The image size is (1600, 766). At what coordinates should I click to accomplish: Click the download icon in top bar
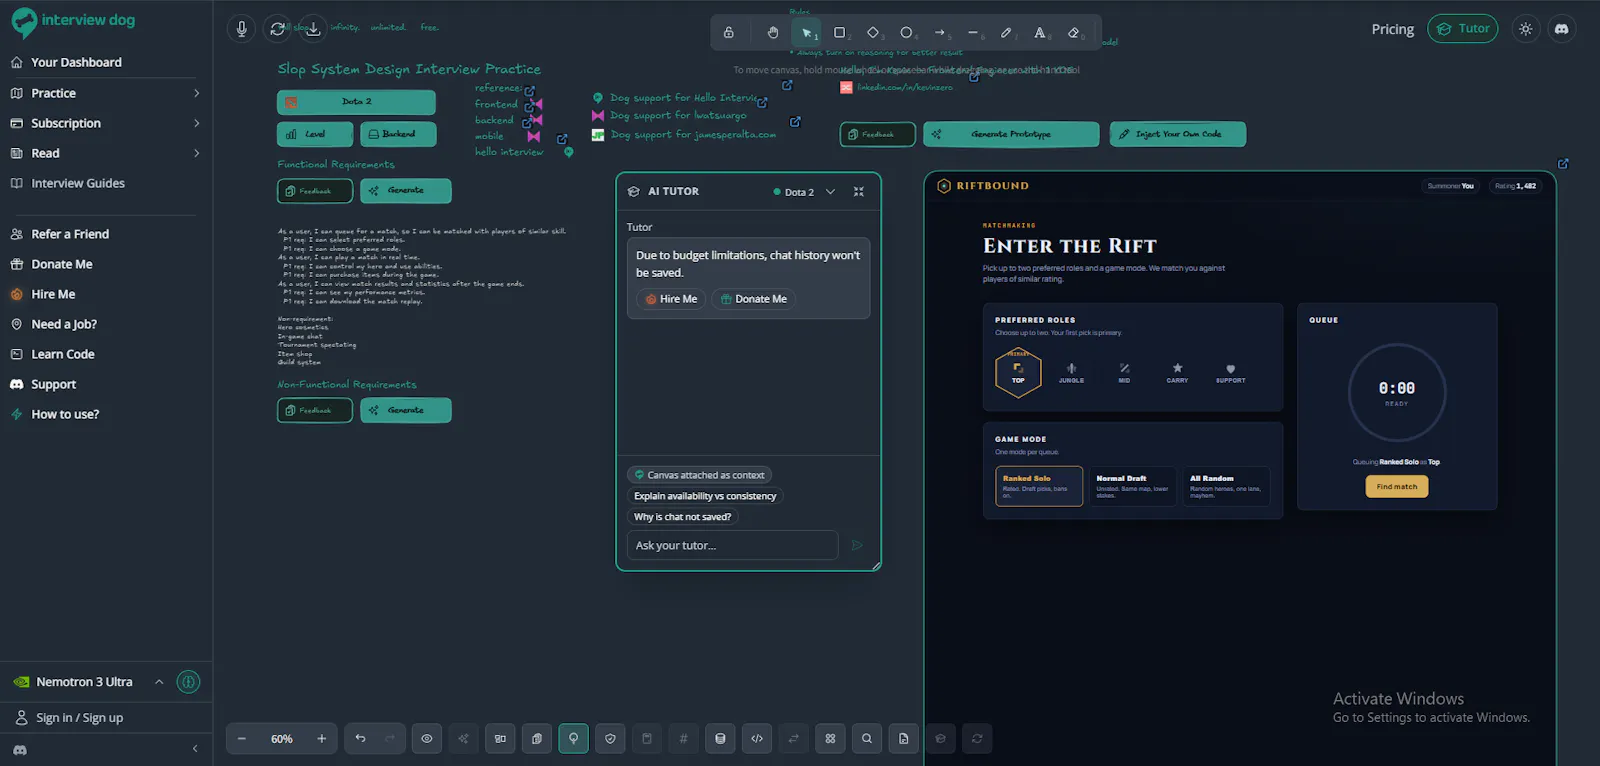coord(313,29)
